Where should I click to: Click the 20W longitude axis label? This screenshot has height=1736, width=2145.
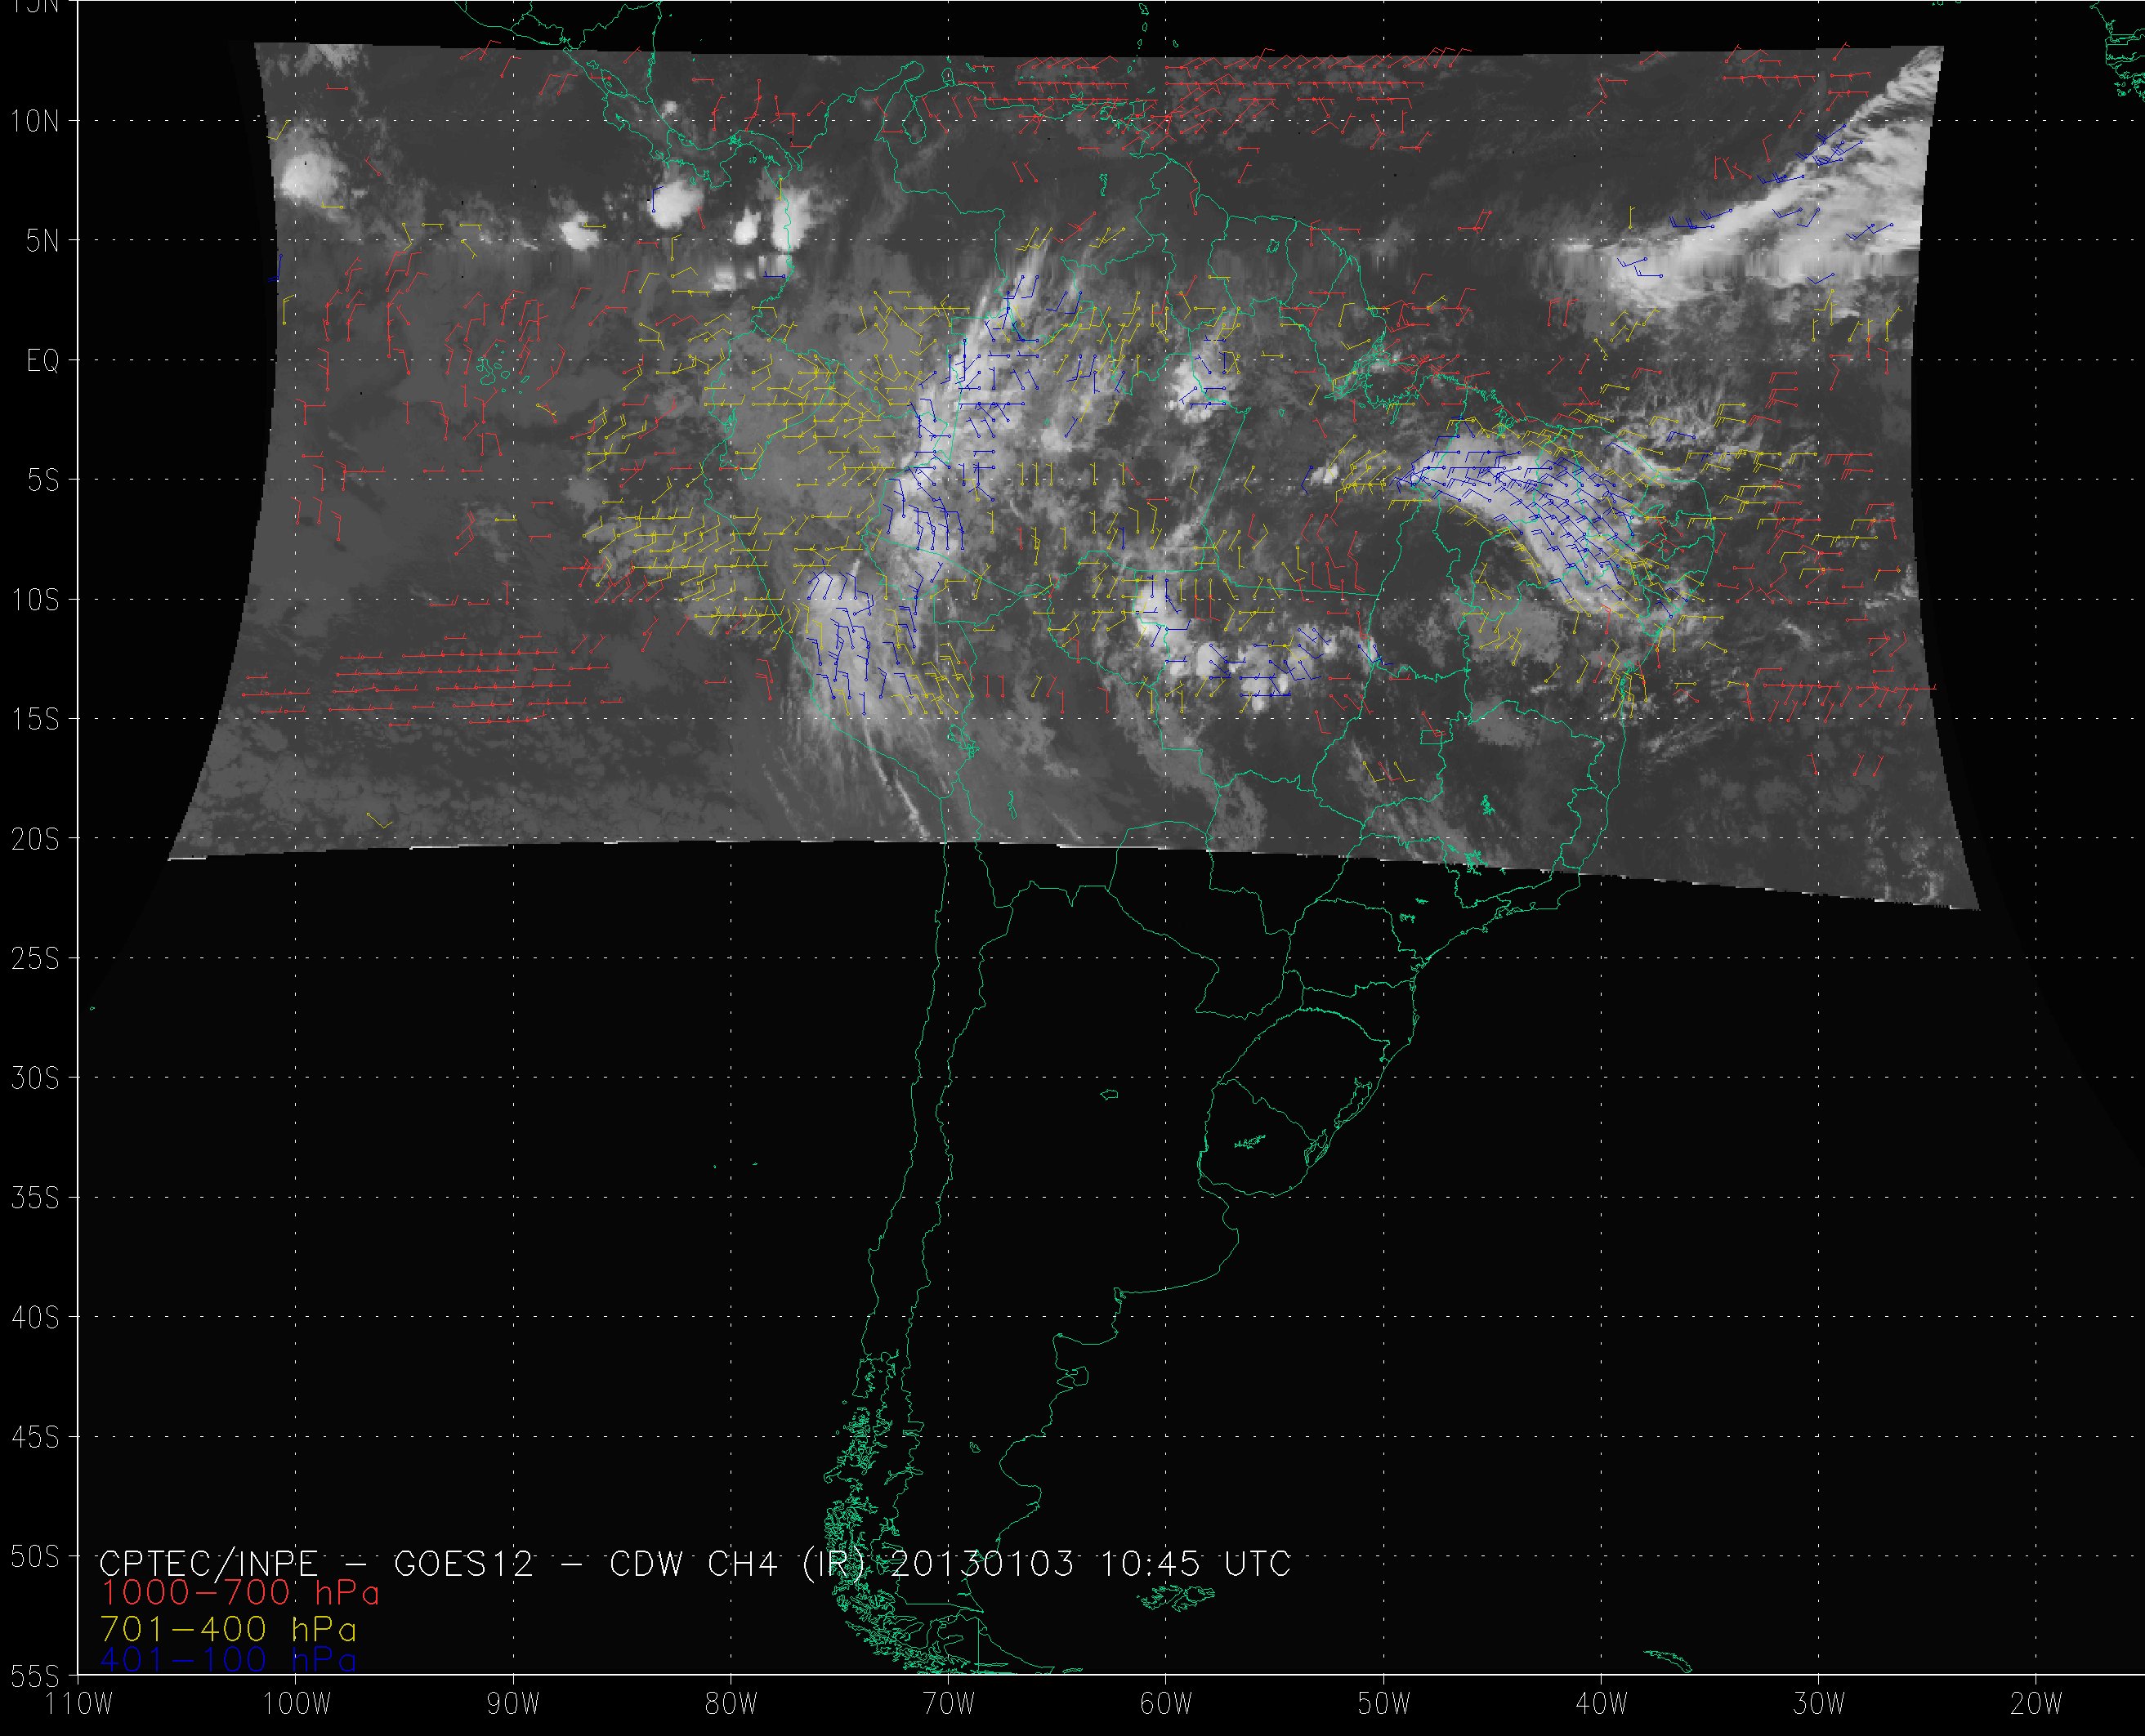coord(2036,1704)
